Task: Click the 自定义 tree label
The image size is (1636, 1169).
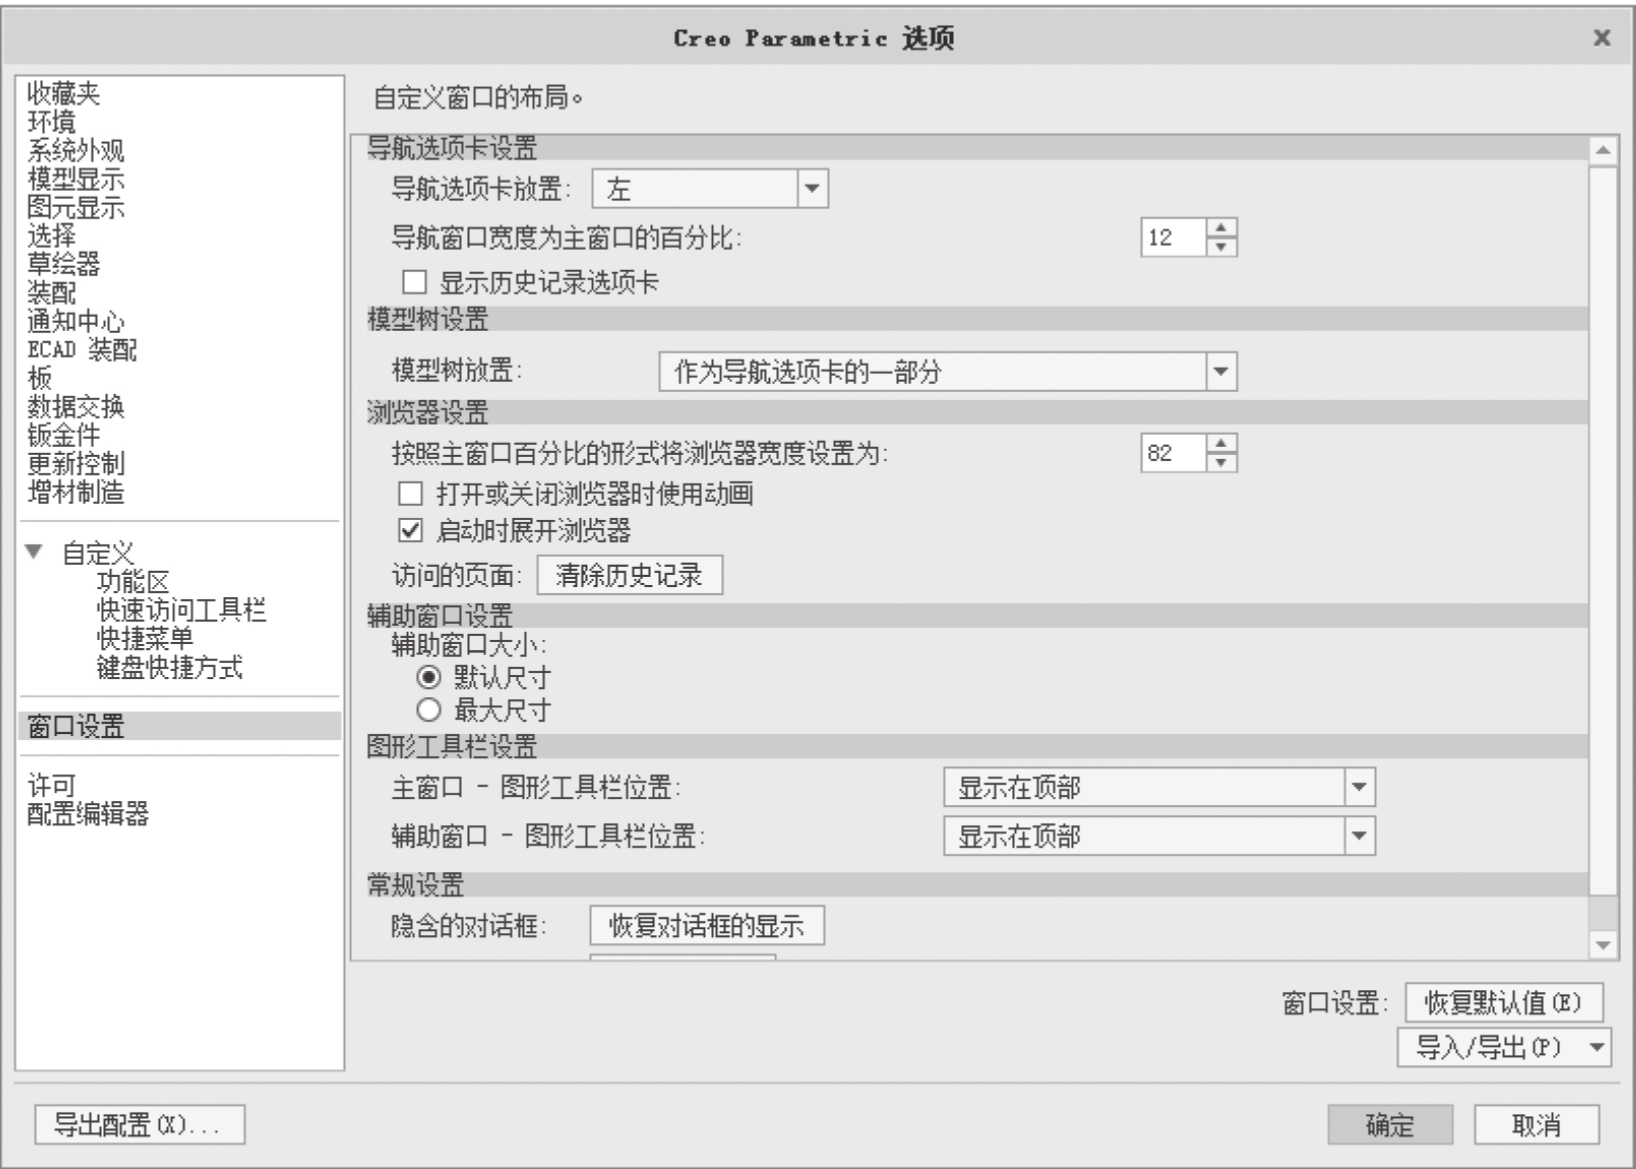Action: point(98,552)
